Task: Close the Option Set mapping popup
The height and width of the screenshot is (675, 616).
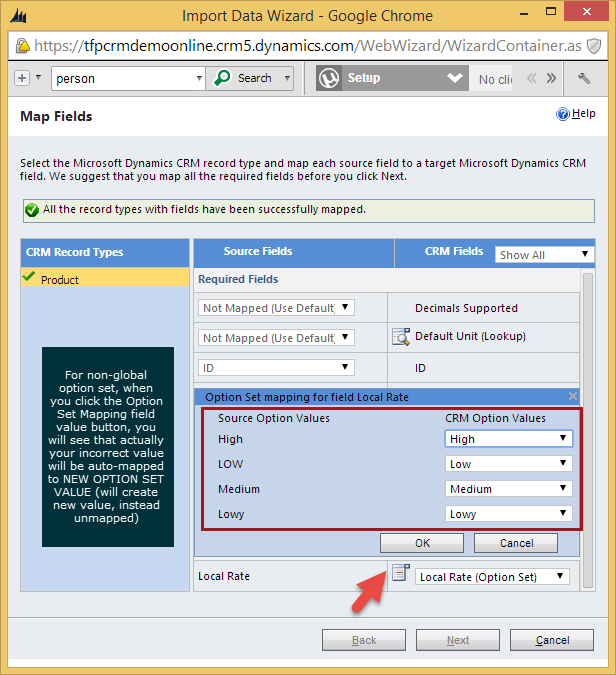Action: coord(573,396)
